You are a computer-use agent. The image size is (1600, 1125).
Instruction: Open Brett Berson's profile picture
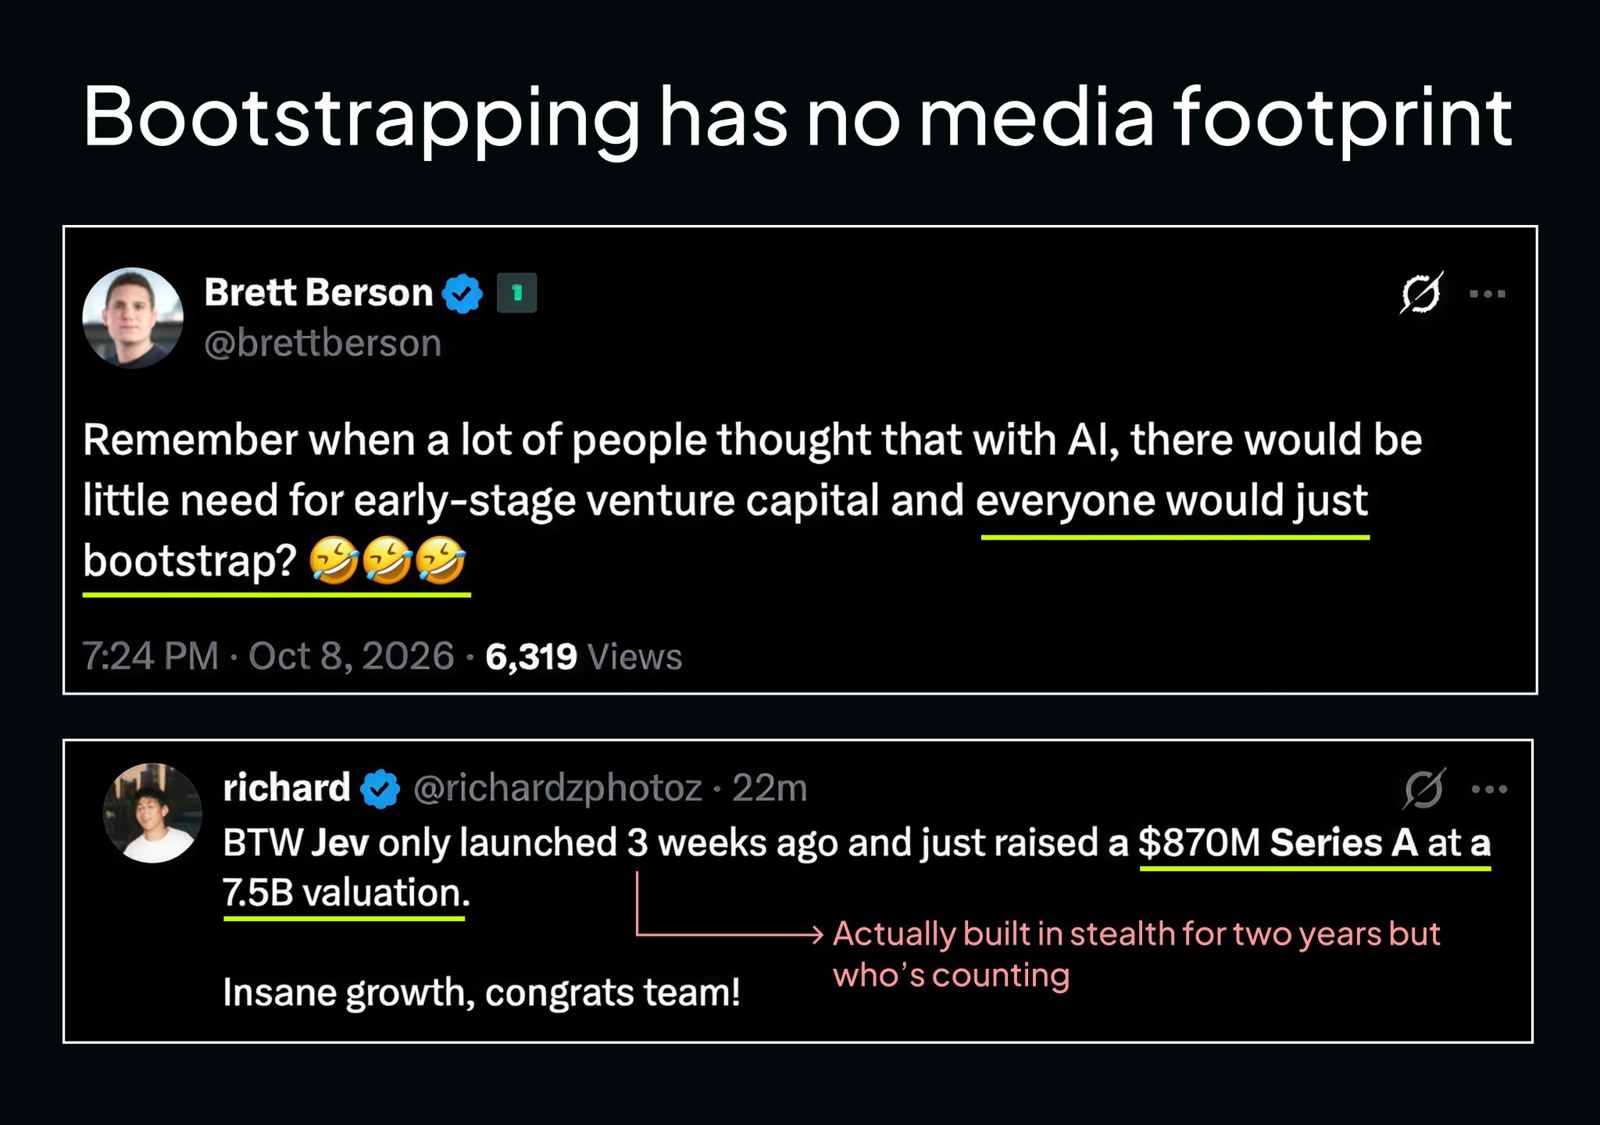pos(133,318)
